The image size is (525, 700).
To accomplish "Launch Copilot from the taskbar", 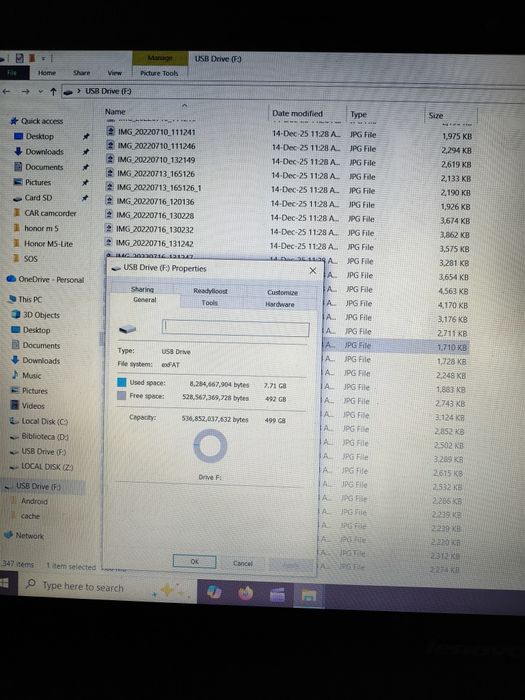I will pyautogui.click(x=214, y=592).
